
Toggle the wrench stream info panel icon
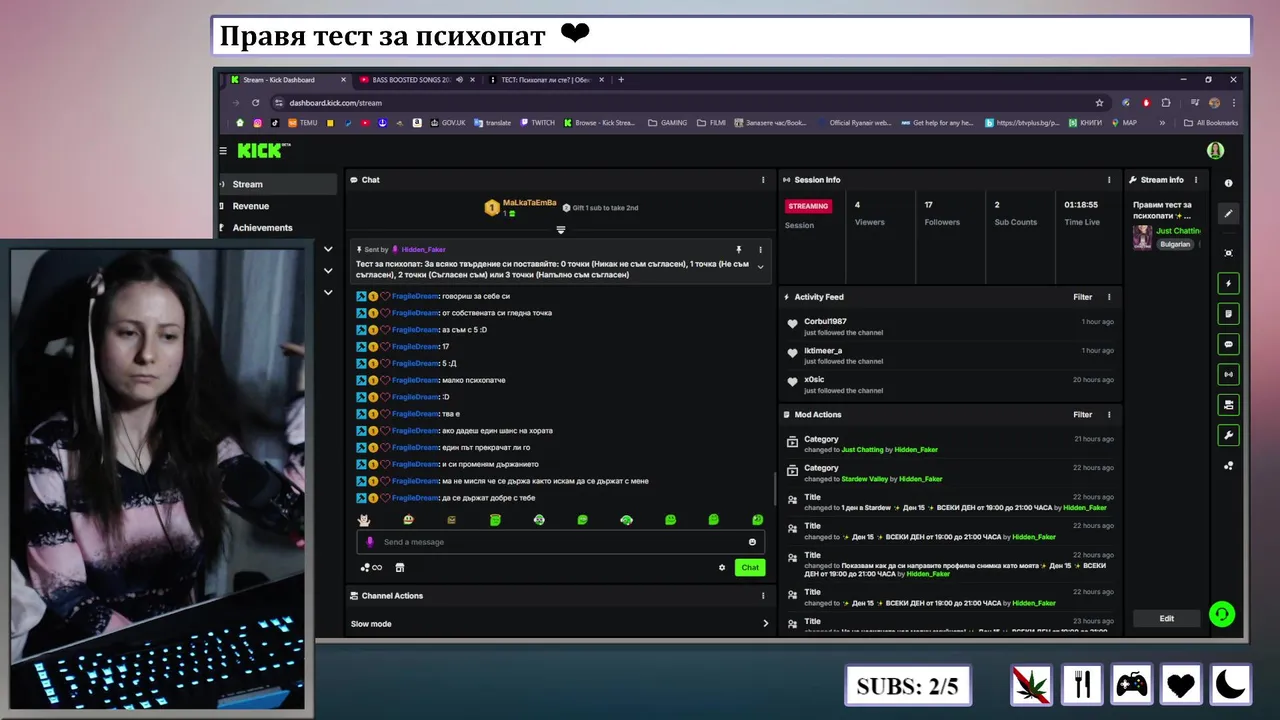[1229, 435]
